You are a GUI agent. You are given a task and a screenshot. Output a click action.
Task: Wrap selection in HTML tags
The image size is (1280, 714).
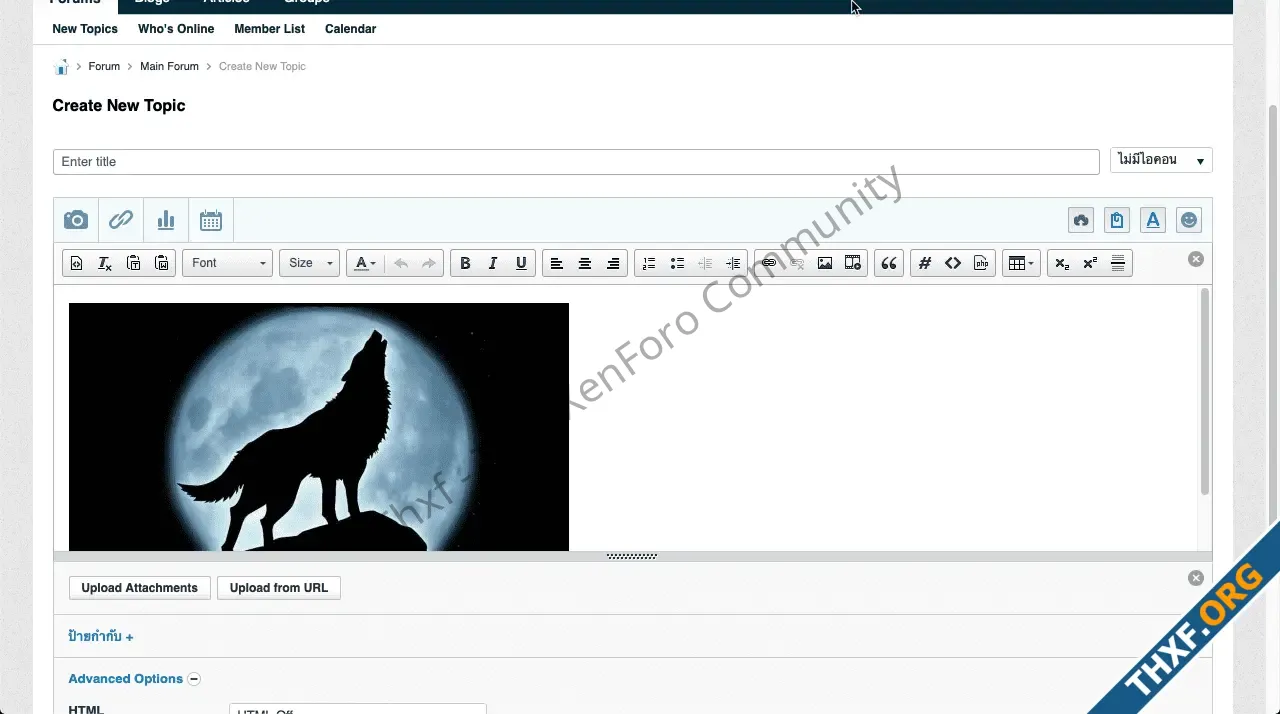point(953,263)
